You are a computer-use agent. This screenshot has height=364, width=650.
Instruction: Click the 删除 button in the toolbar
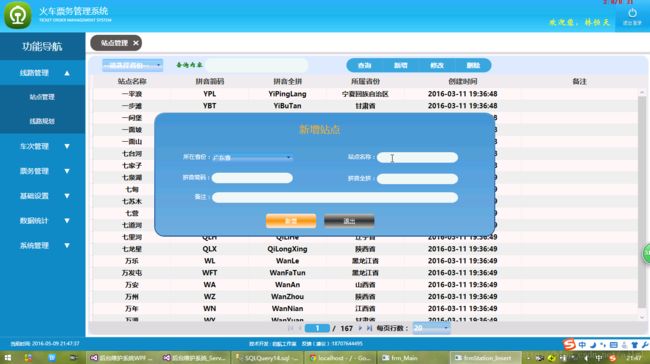pyautogui.click(x=473, y=65)
